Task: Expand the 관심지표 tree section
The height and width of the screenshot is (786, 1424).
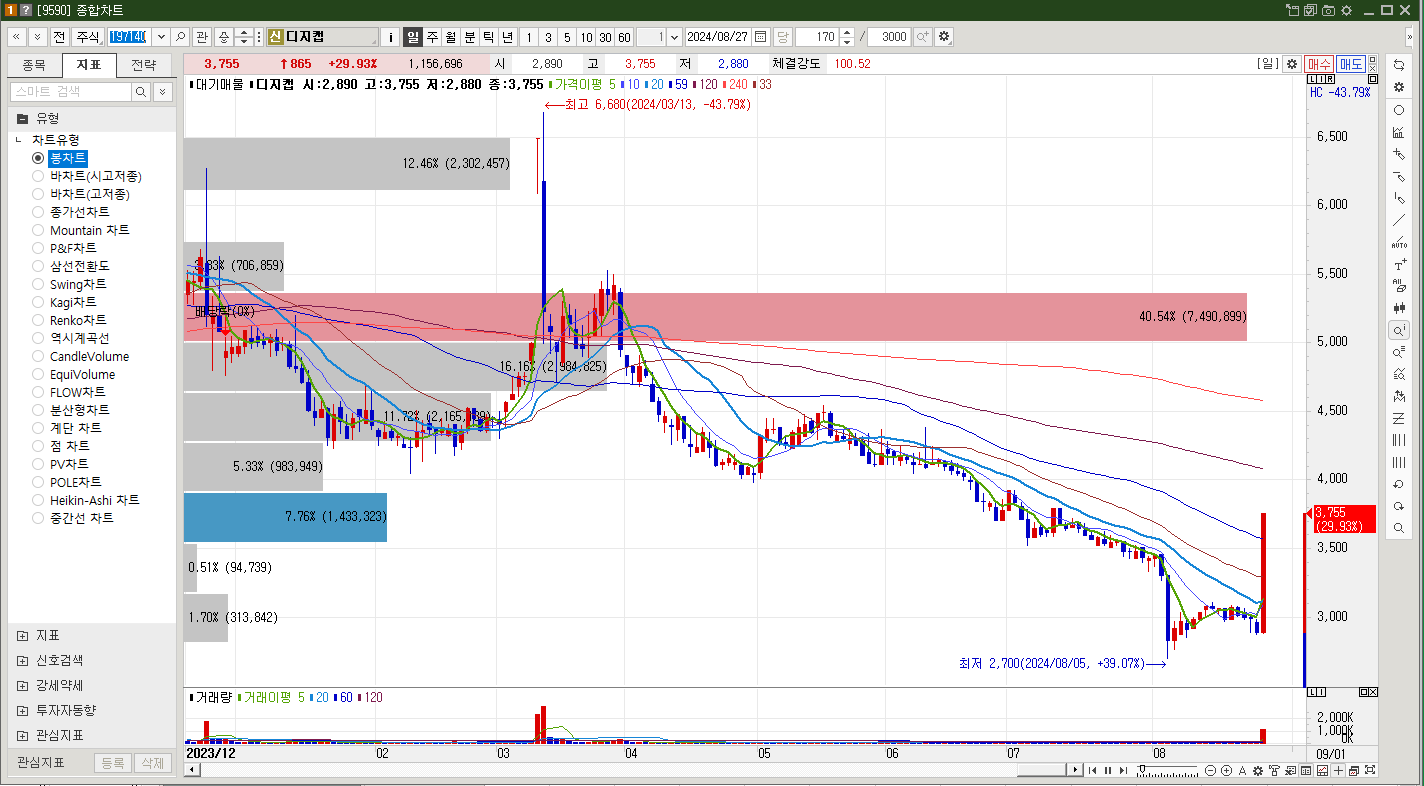Action: coord(22,735)
